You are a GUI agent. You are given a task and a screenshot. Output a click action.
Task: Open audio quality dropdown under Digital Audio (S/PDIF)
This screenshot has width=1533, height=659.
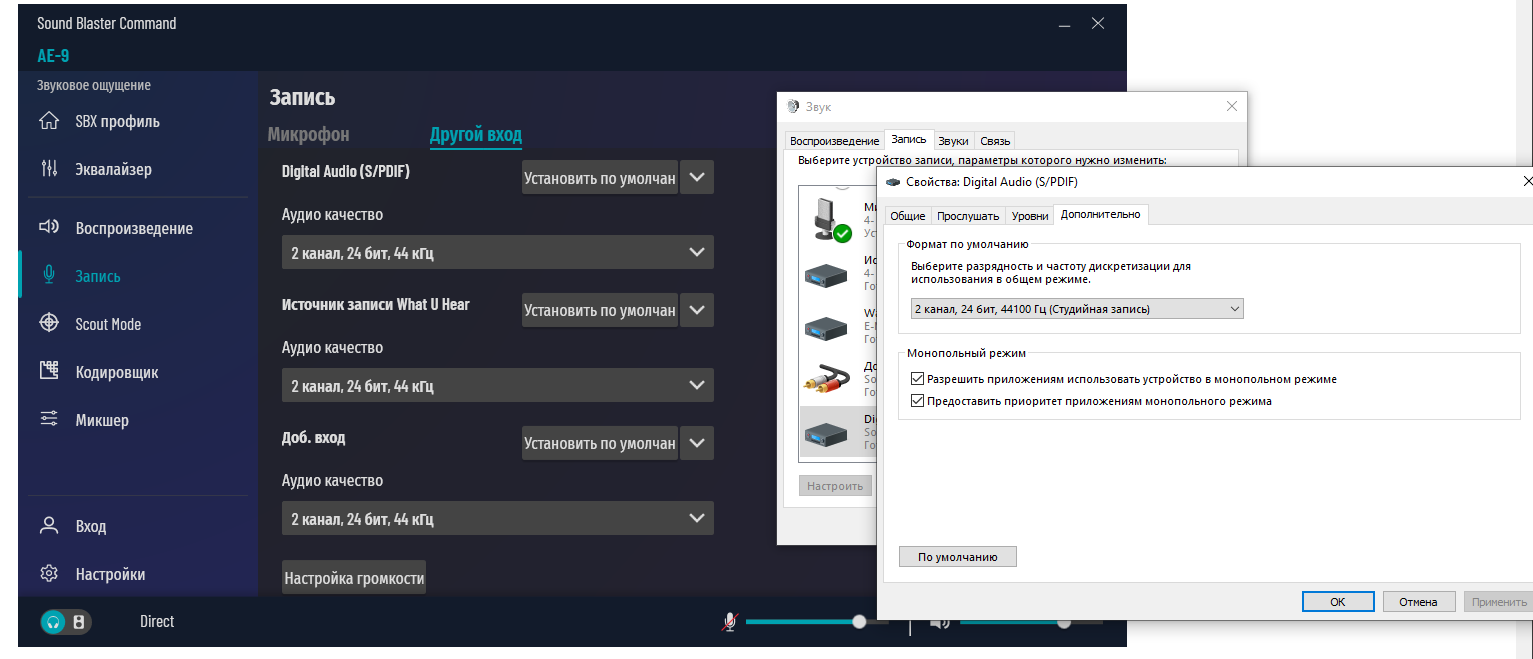click(x=498, y=253)
